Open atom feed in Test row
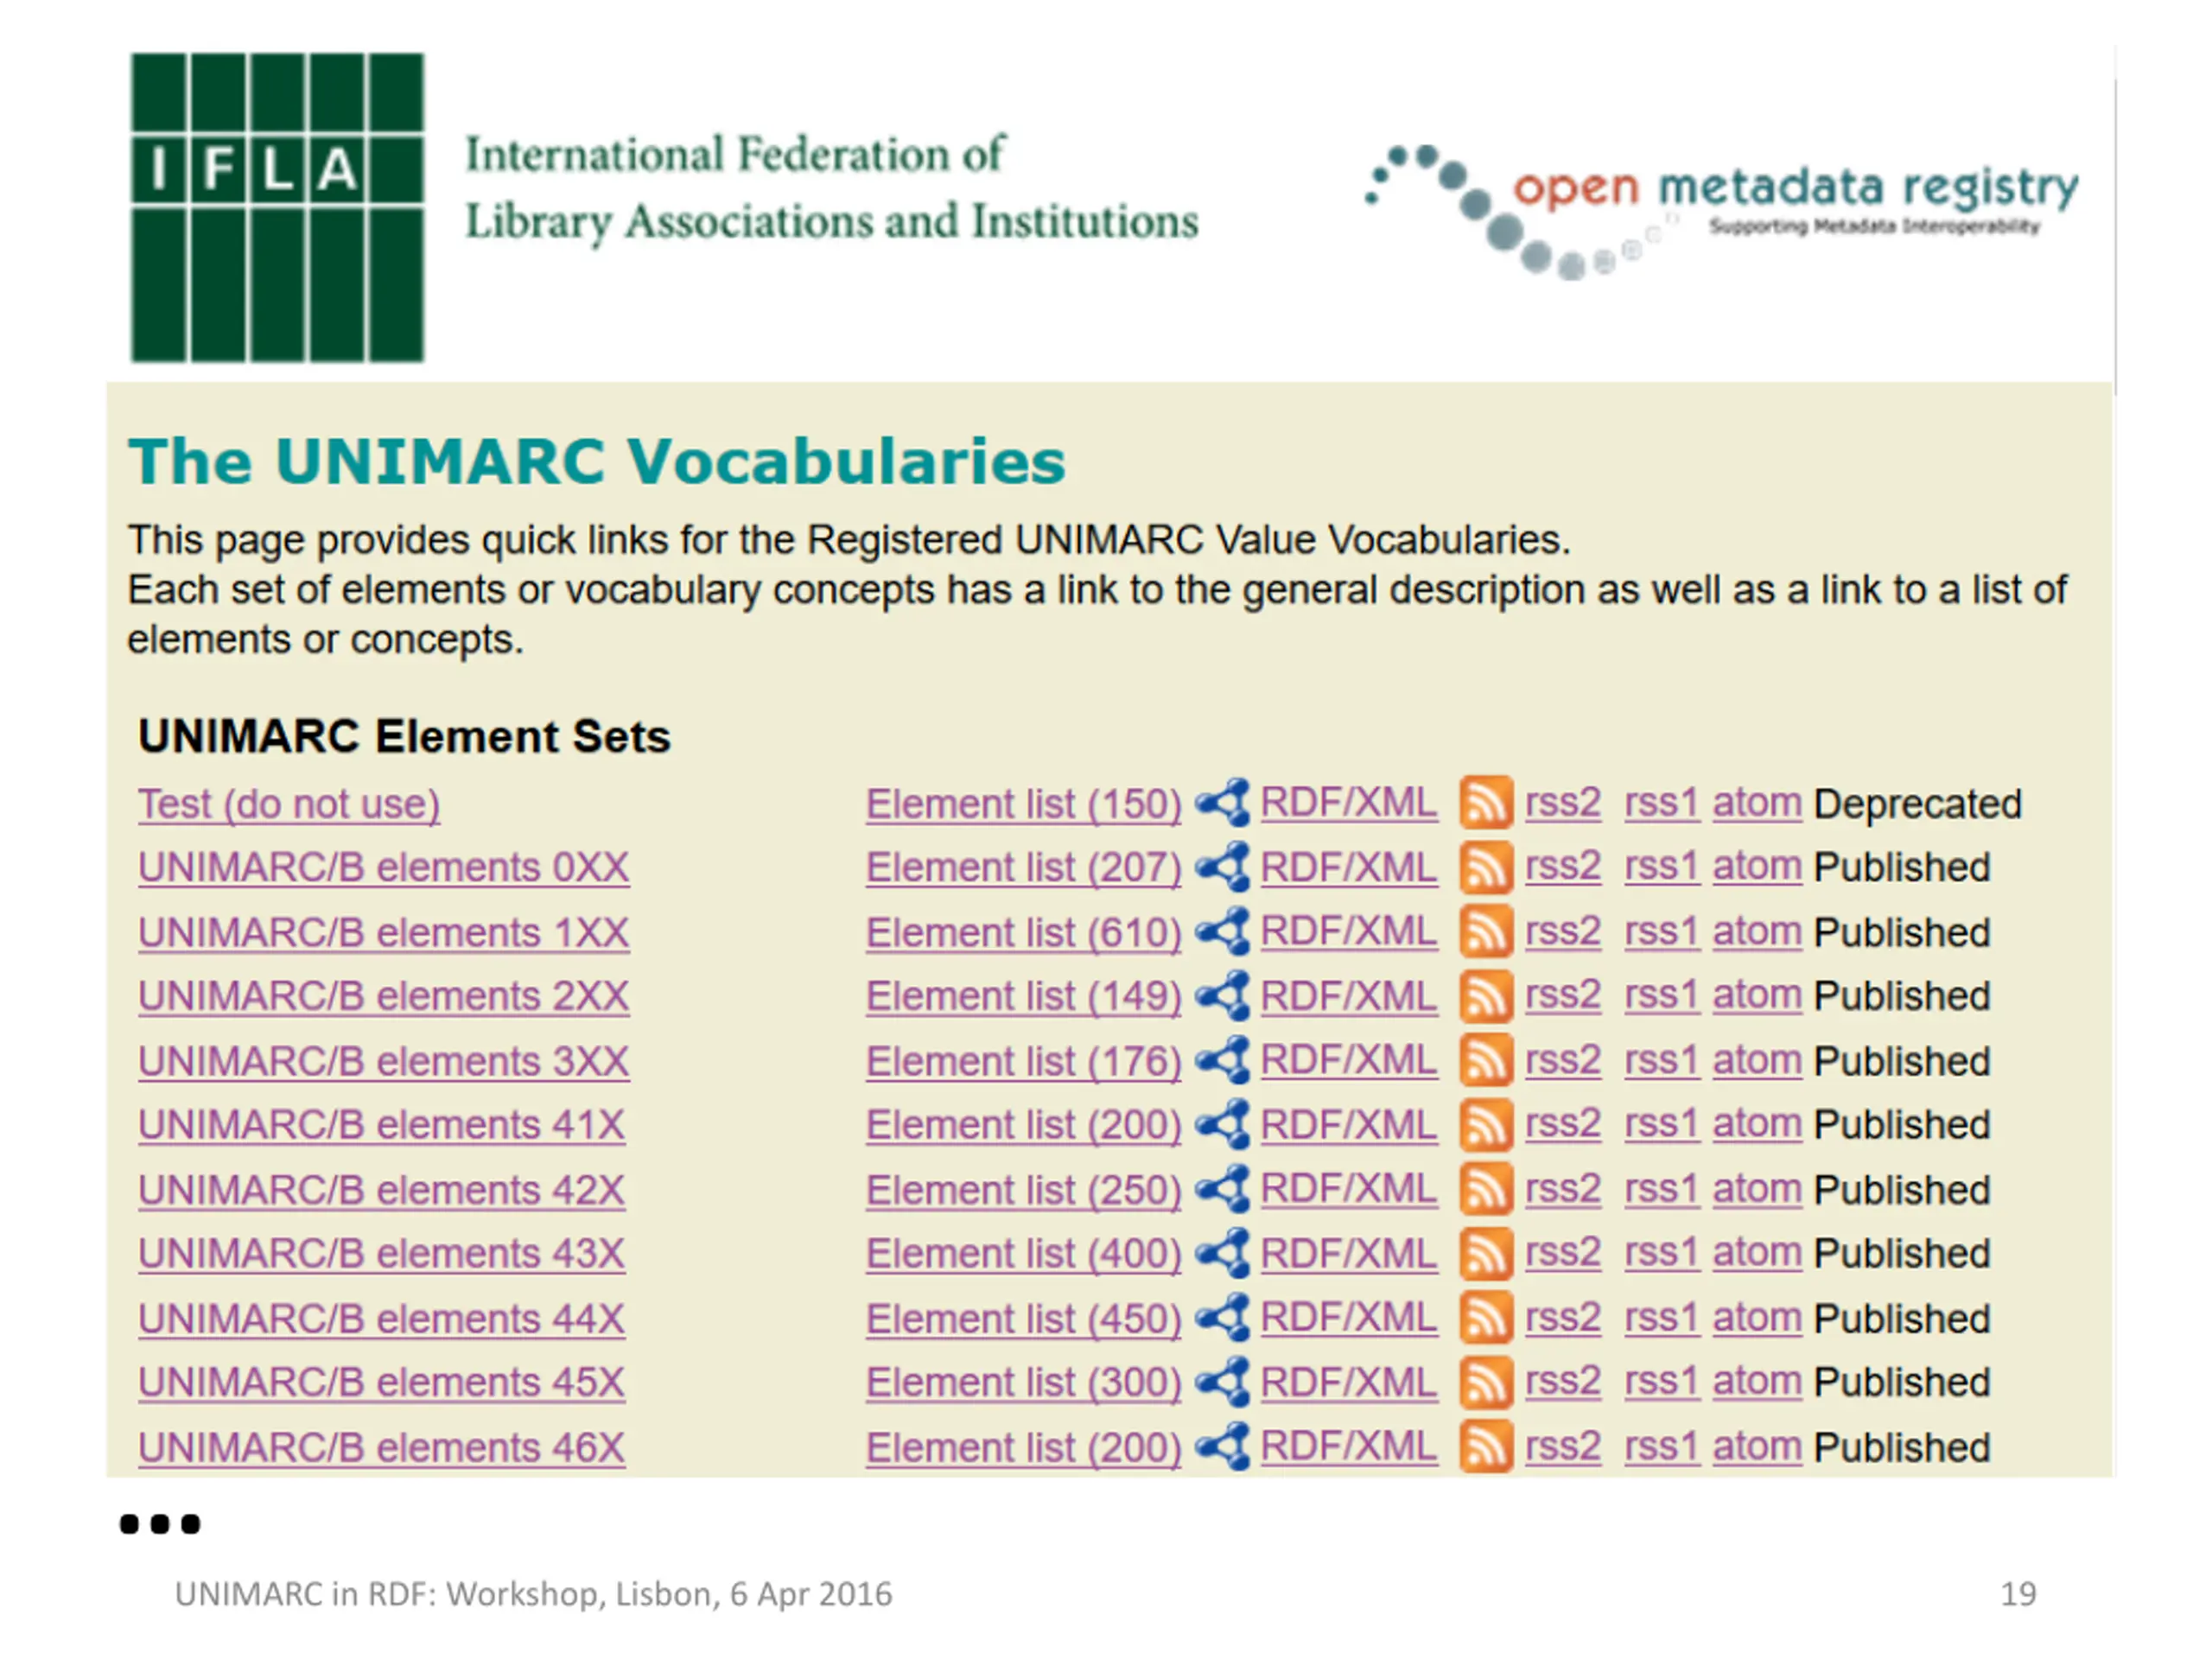Screen dimensions: 2212x1659 click(1757, 803)
